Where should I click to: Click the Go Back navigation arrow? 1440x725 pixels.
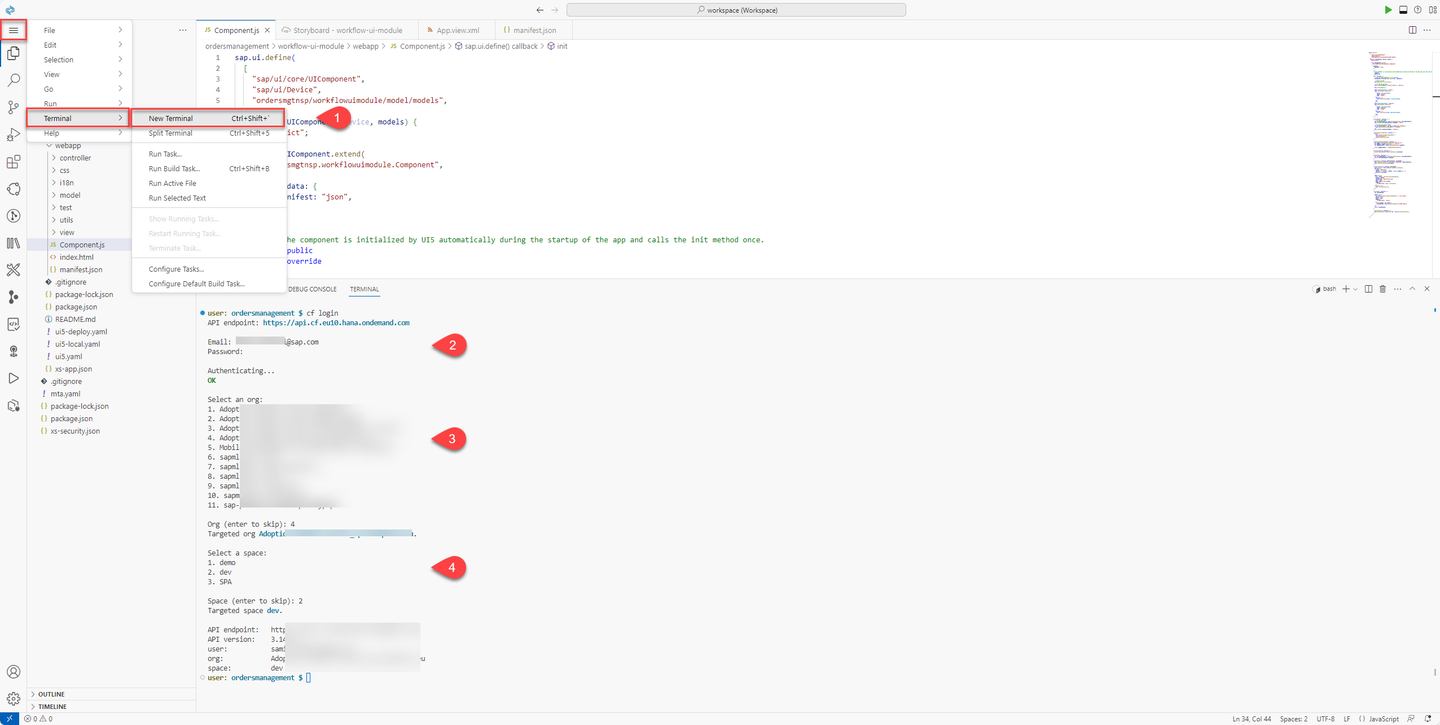coord(540,10)
